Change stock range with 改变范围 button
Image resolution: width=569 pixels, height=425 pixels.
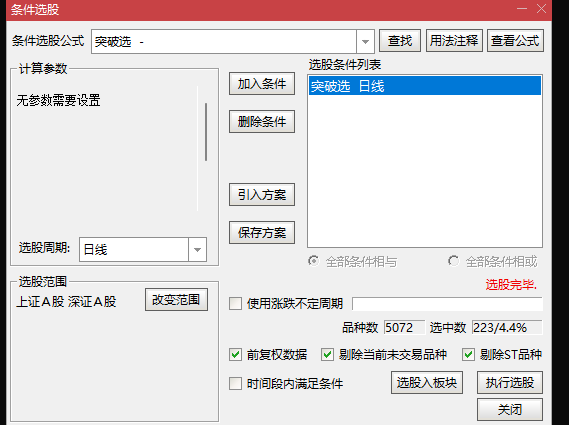pyautogui.click(x=176, y=300)
